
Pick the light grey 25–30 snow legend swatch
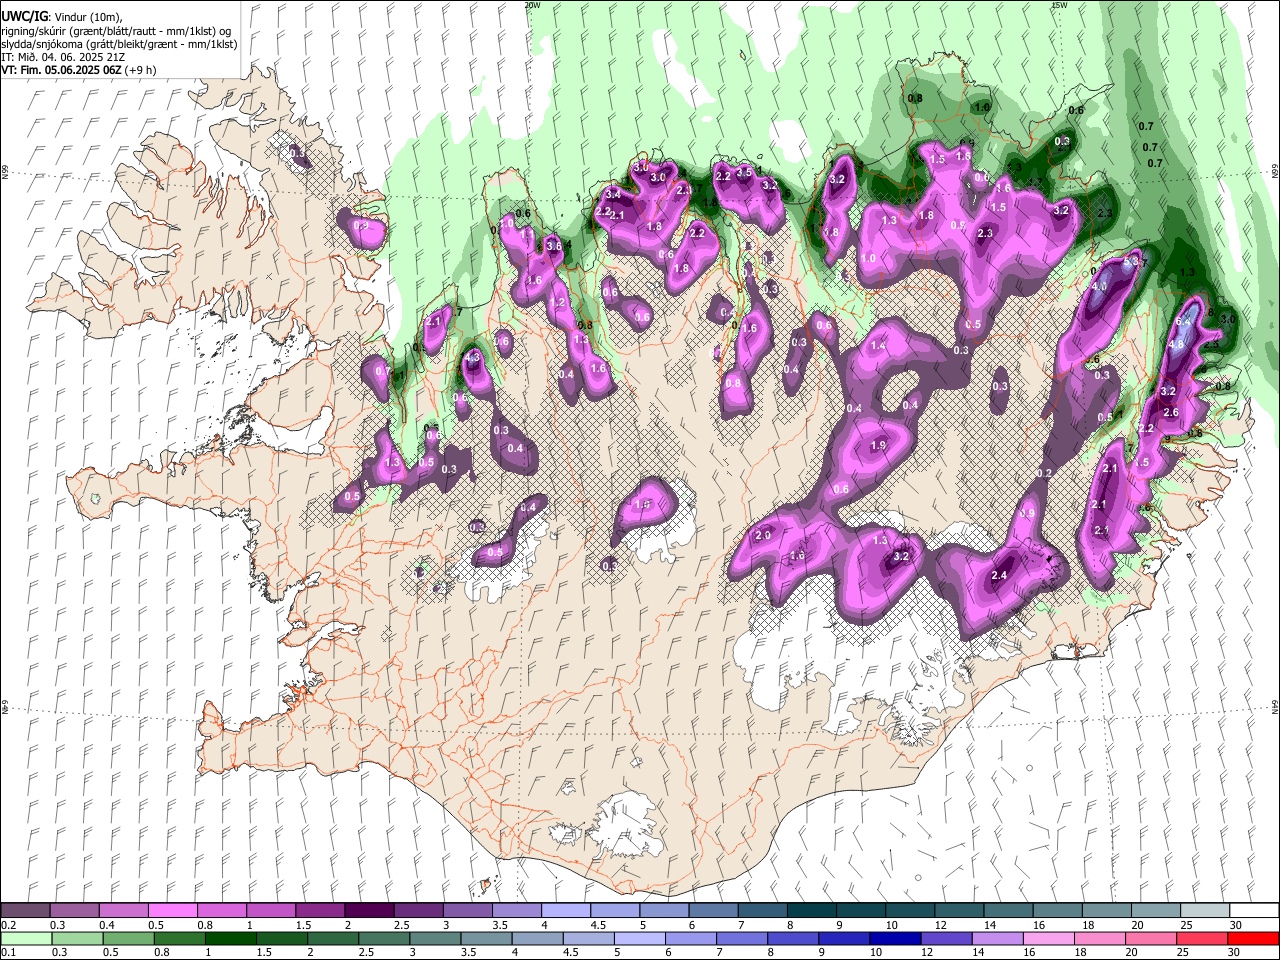click(x=1204, y=911)
